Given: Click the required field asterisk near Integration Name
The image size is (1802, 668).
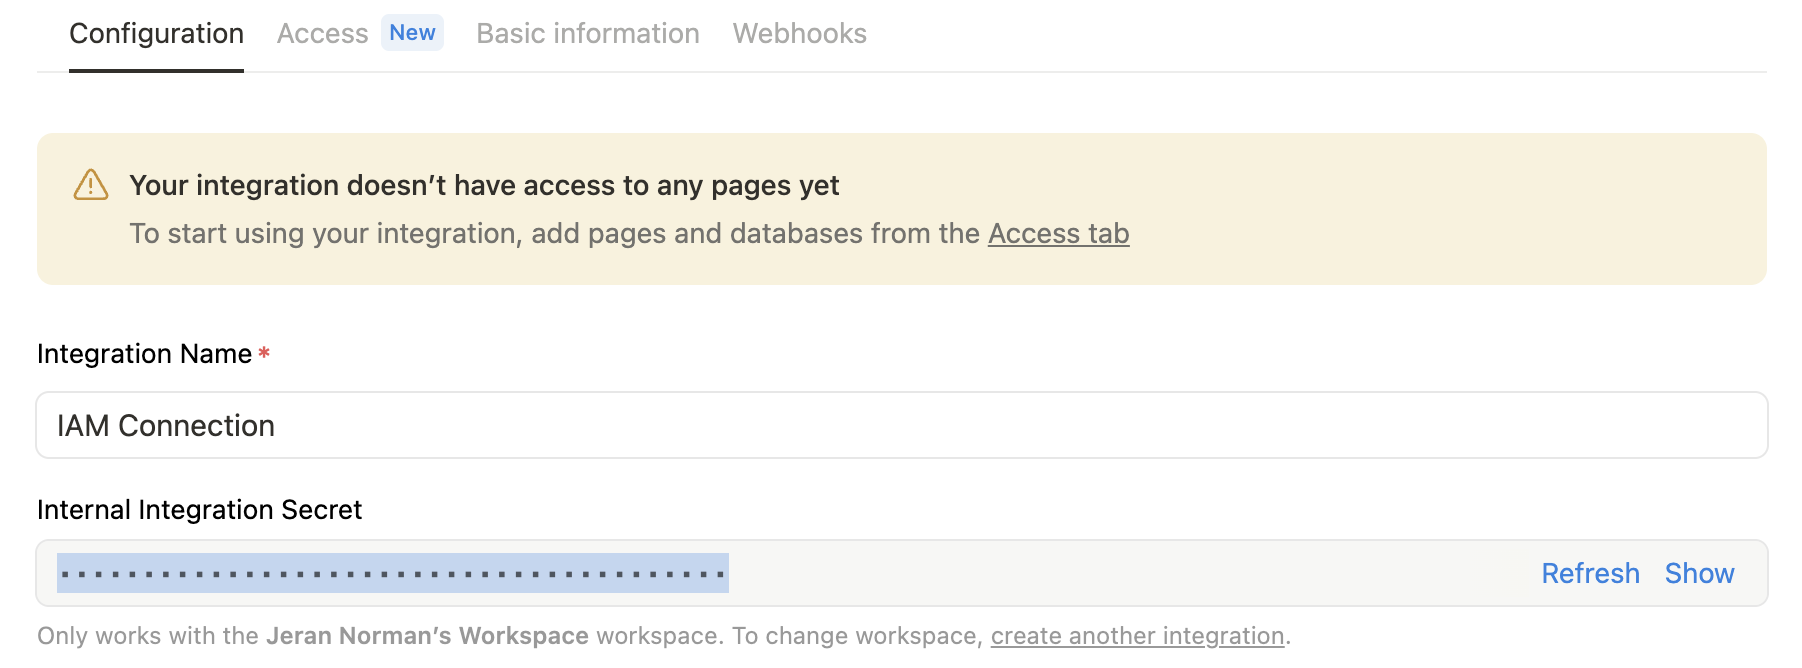Looking at the screenshot, I should point(262,352).
